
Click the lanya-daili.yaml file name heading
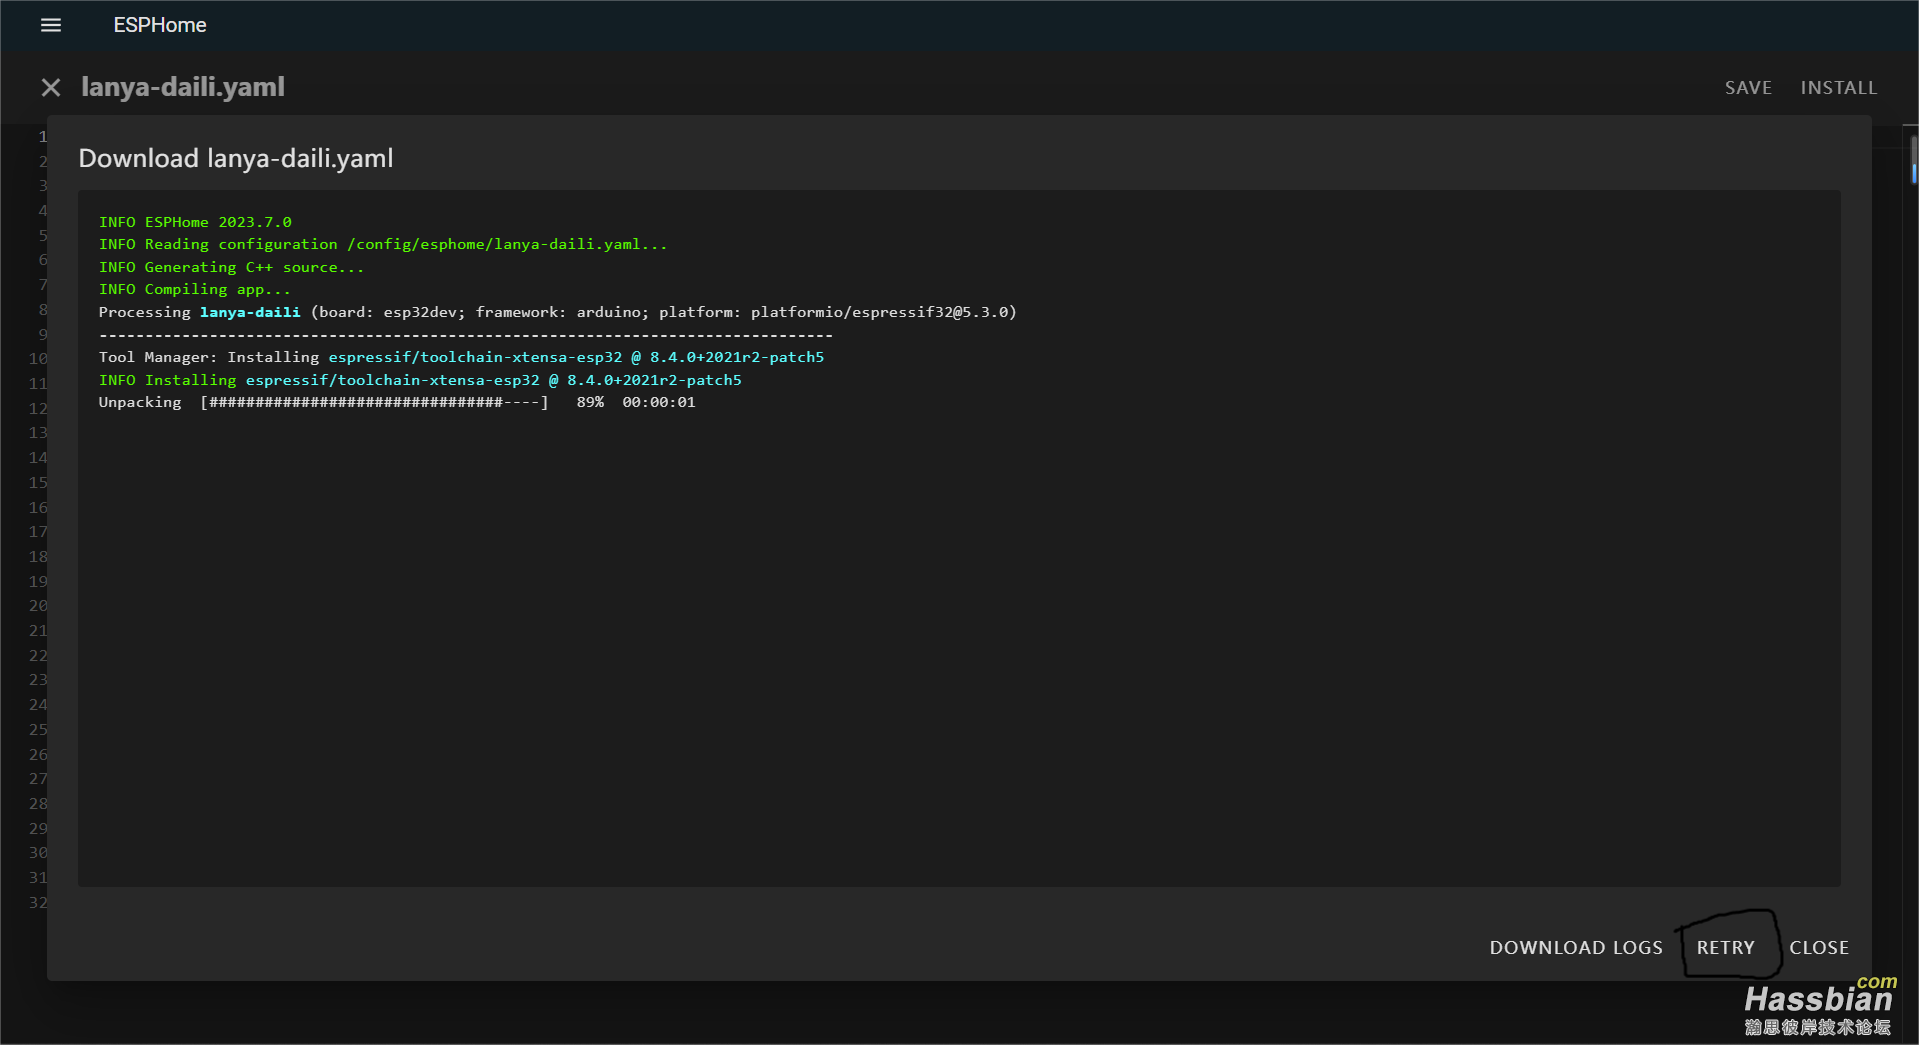pyautogui.click(x=183, y=87)
